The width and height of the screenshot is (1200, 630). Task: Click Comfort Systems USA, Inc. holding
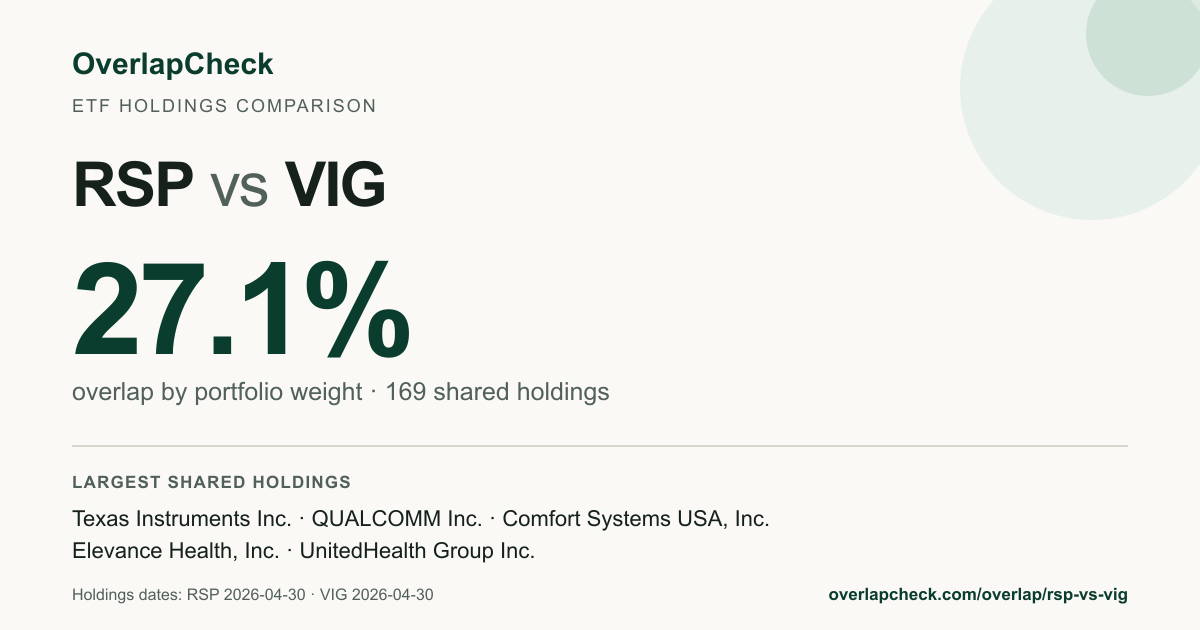636,519
